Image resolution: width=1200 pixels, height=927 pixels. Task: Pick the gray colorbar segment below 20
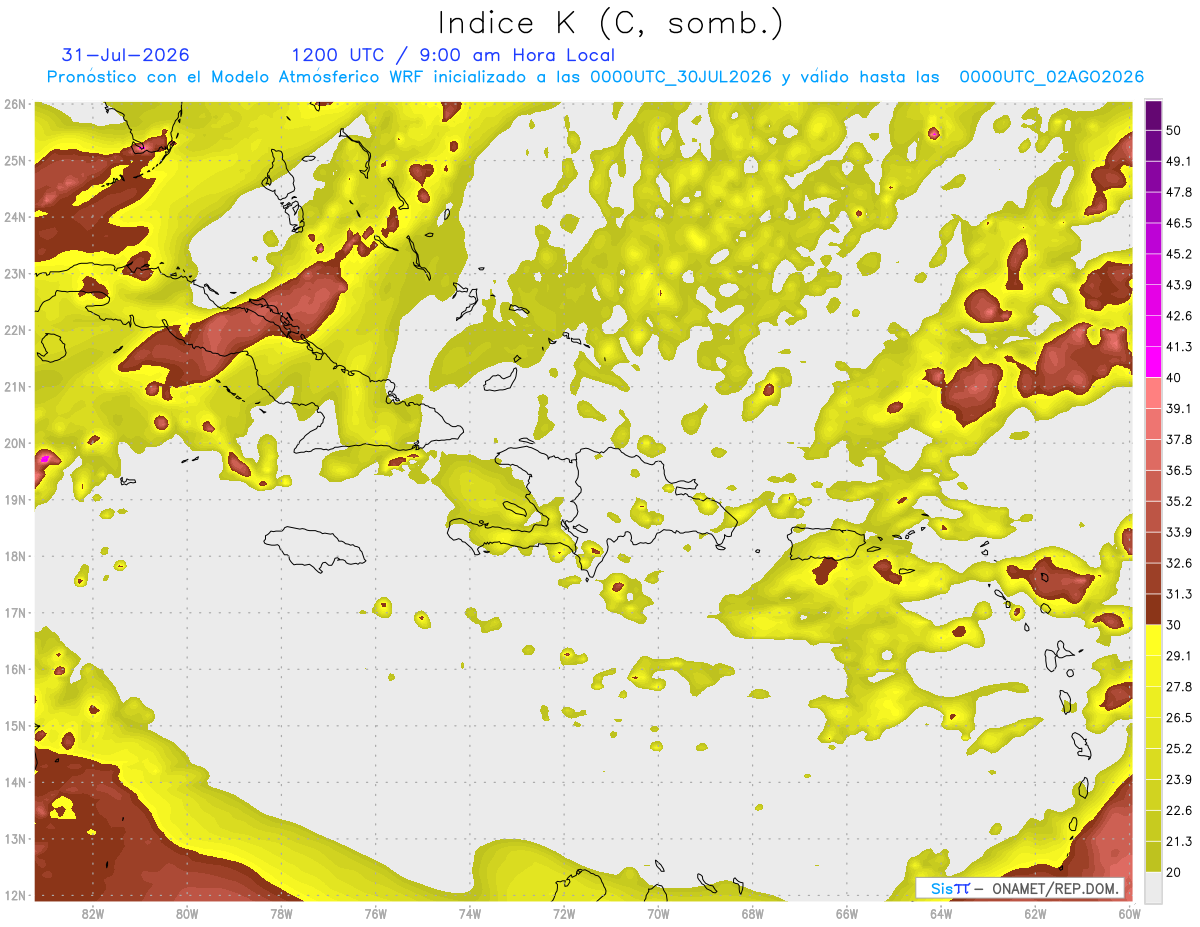click(x=1154, y=886)
